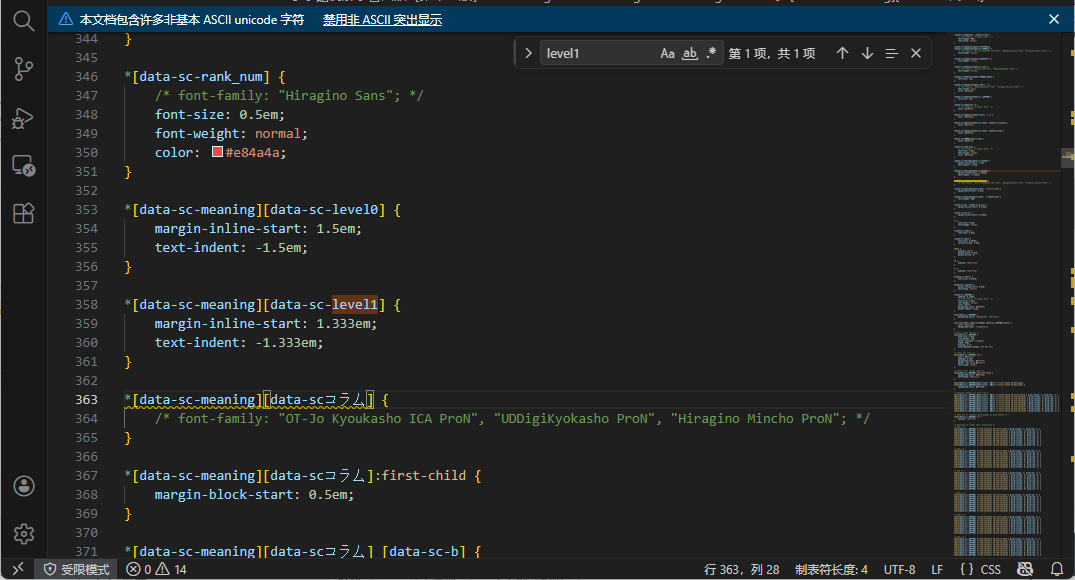Expand the Replace field with chevron
Viewport: 1075px width, 580px height.
[528, 53]
